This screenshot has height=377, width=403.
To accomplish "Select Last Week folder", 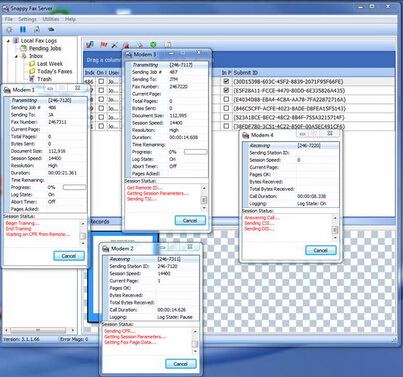I will 50,64.
